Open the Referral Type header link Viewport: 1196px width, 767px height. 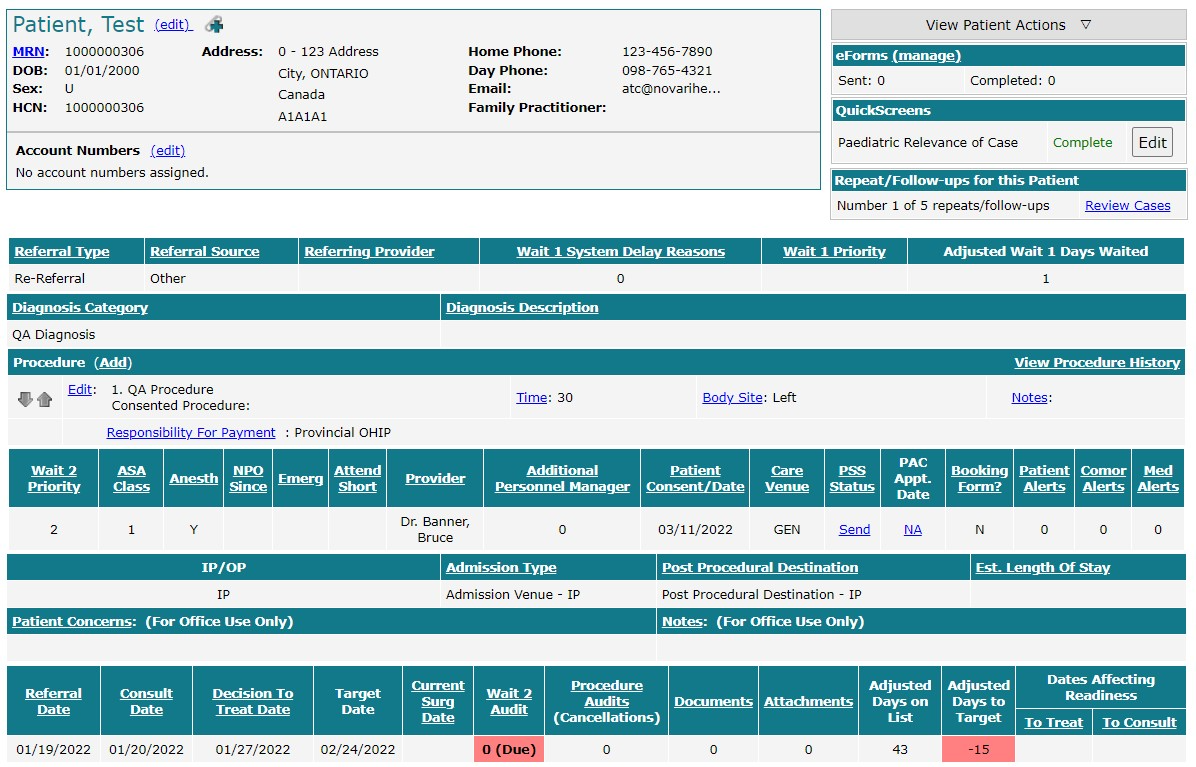coord(62,252)
